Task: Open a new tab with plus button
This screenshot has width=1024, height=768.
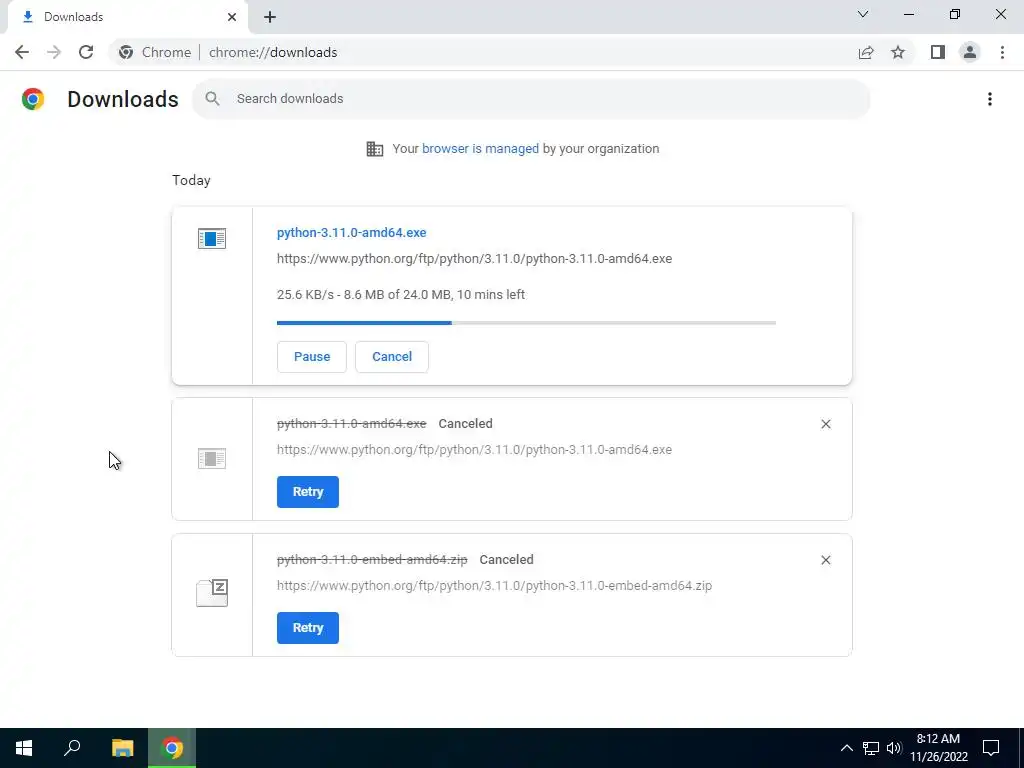Action: [x=270, y=17]
